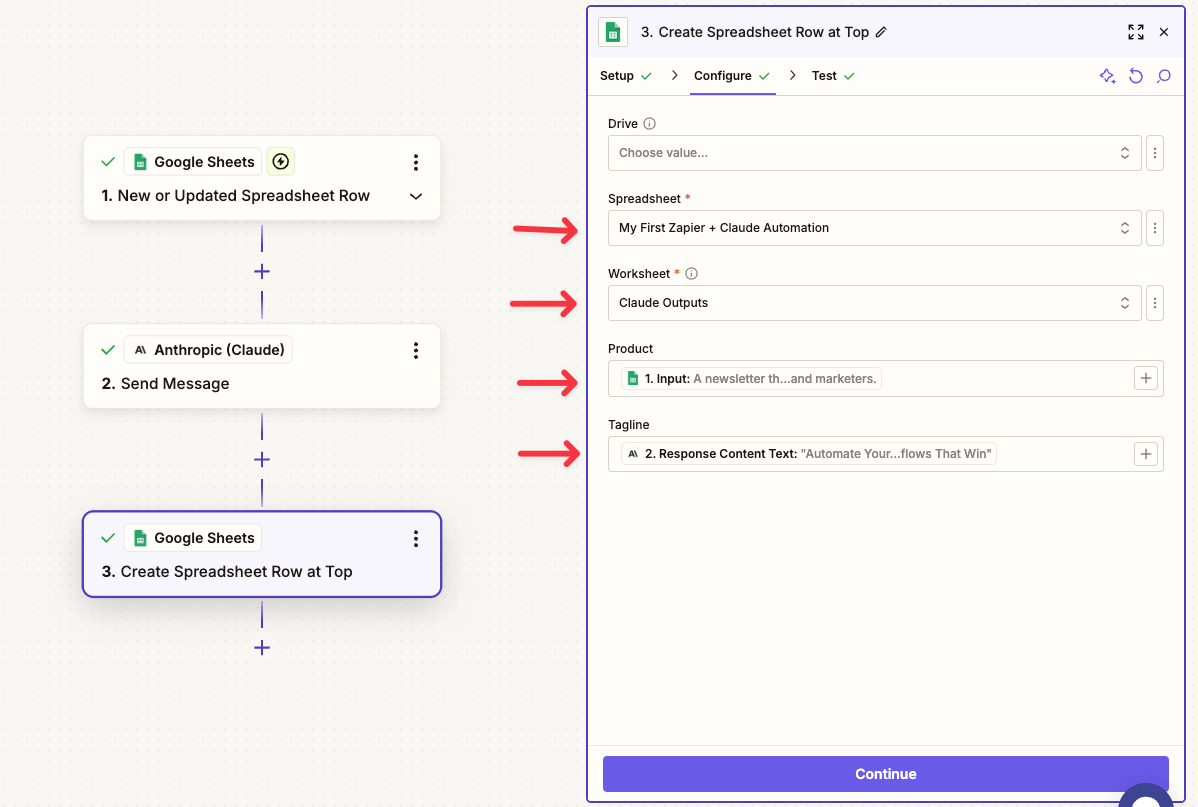Viewport: 1198px width, 807px height.
Task: Open the three-dot menu on Anthropic (Claude) step
Action: click(416, 350)
